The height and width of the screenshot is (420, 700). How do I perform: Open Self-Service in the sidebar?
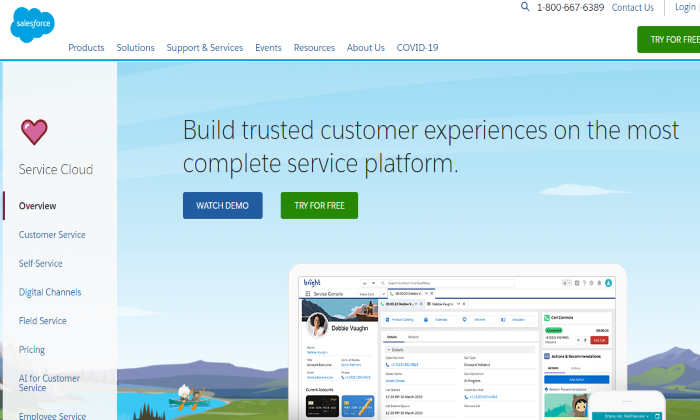40,263
